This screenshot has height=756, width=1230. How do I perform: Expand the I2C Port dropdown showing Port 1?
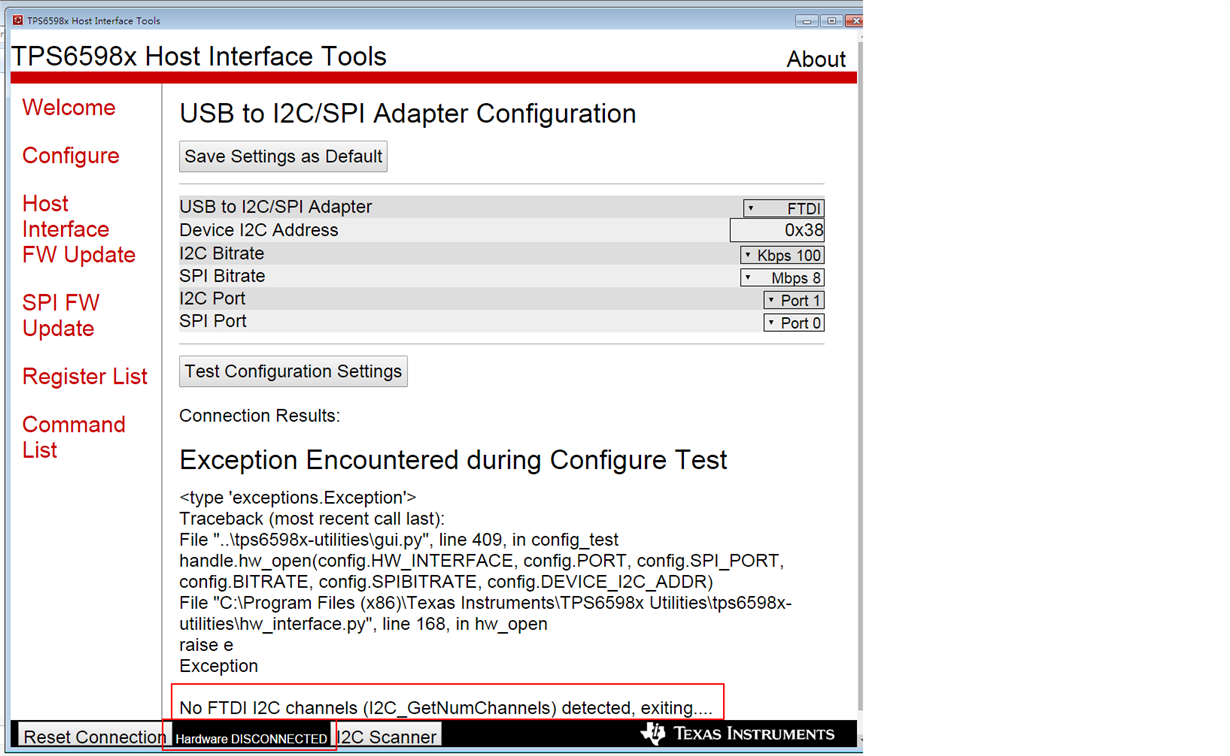click(794, 300)
